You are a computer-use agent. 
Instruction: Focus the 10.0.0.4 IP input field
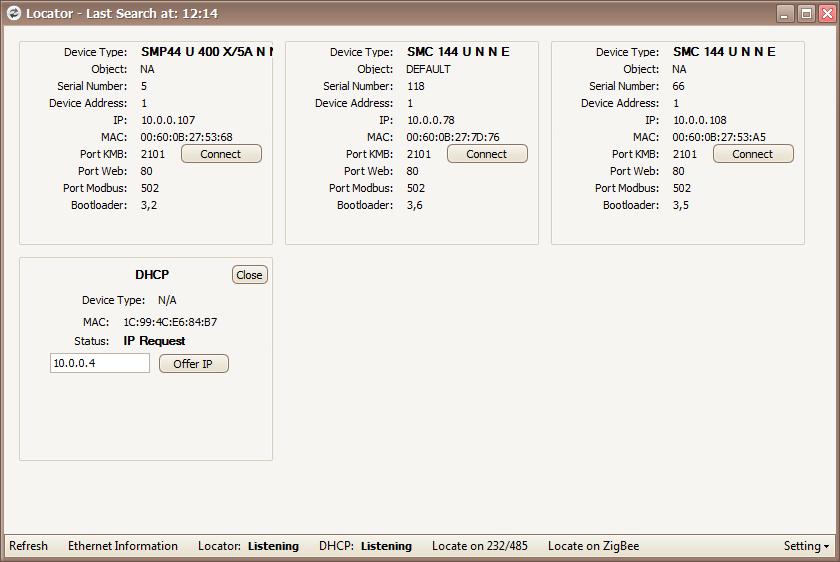(x=100, y=363)
